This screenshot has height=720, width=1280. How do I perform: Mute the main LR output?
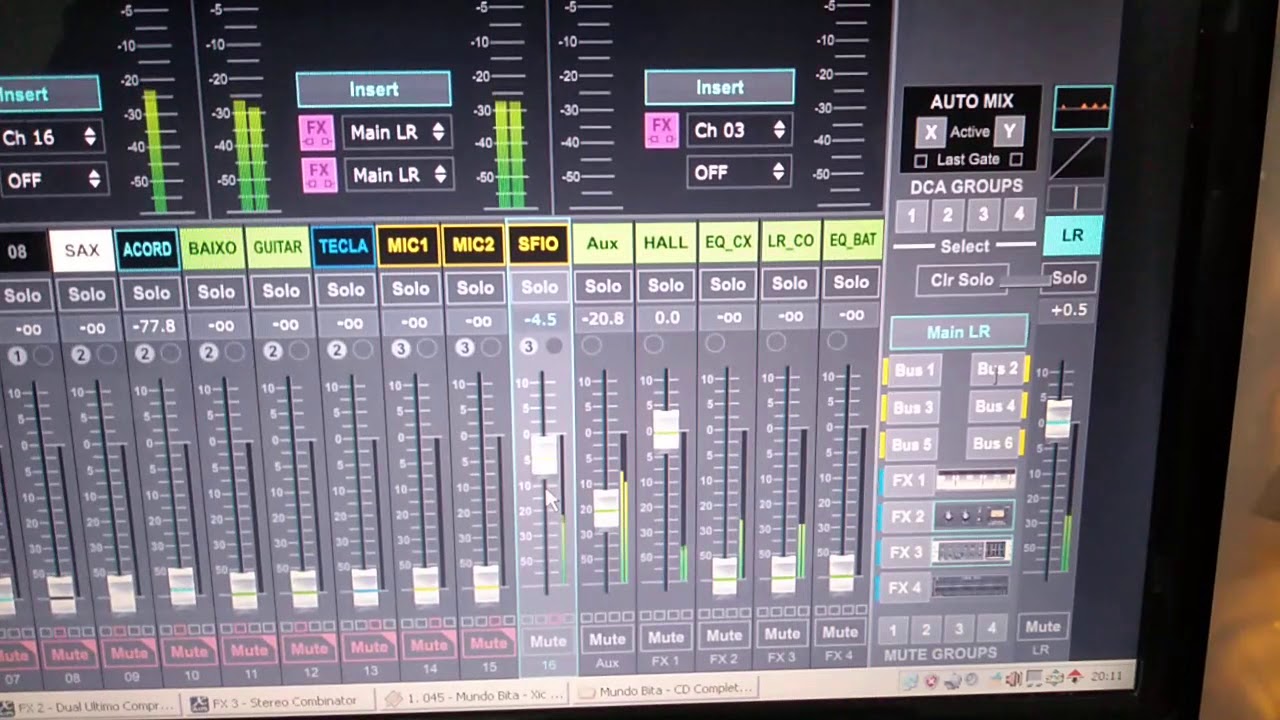(1042, 627)
